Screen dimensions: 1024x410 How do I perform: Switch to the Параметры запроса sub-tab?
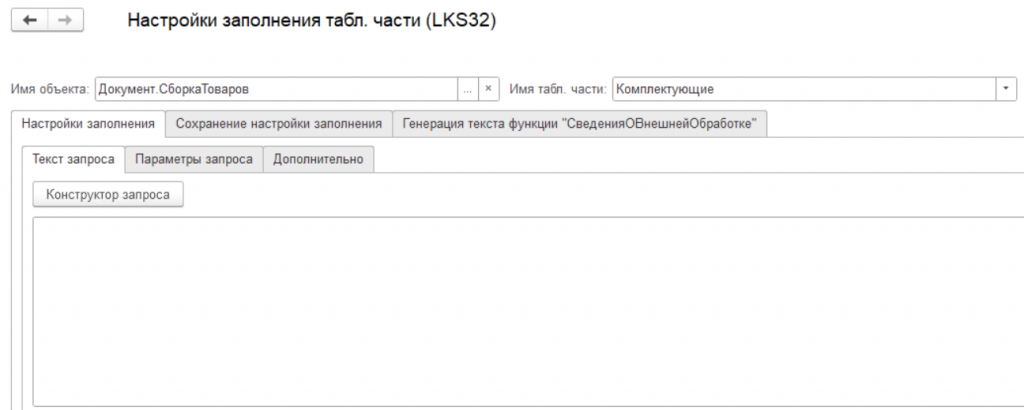tap(194, 159)
